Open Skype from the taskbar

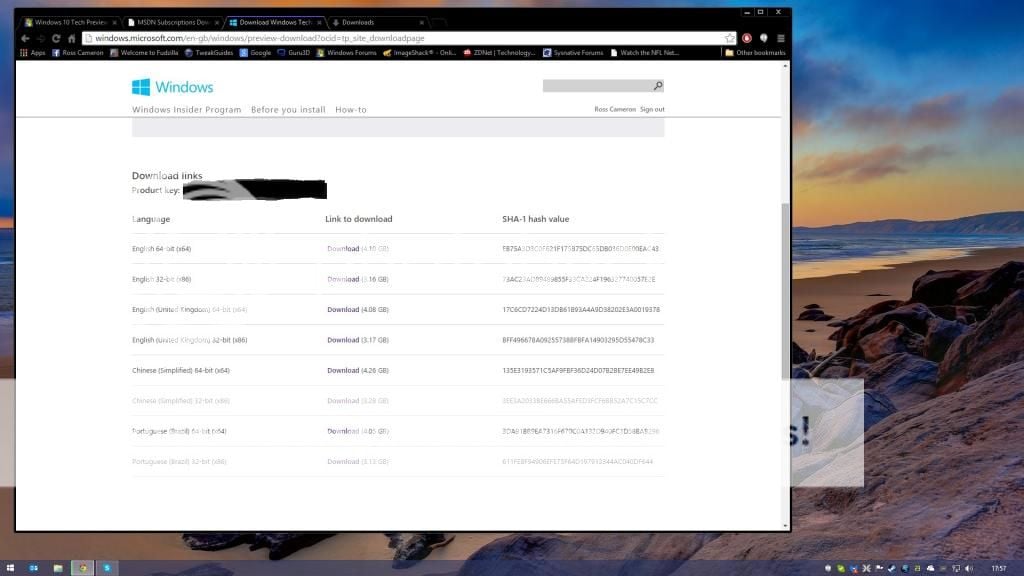coord(106,568)
